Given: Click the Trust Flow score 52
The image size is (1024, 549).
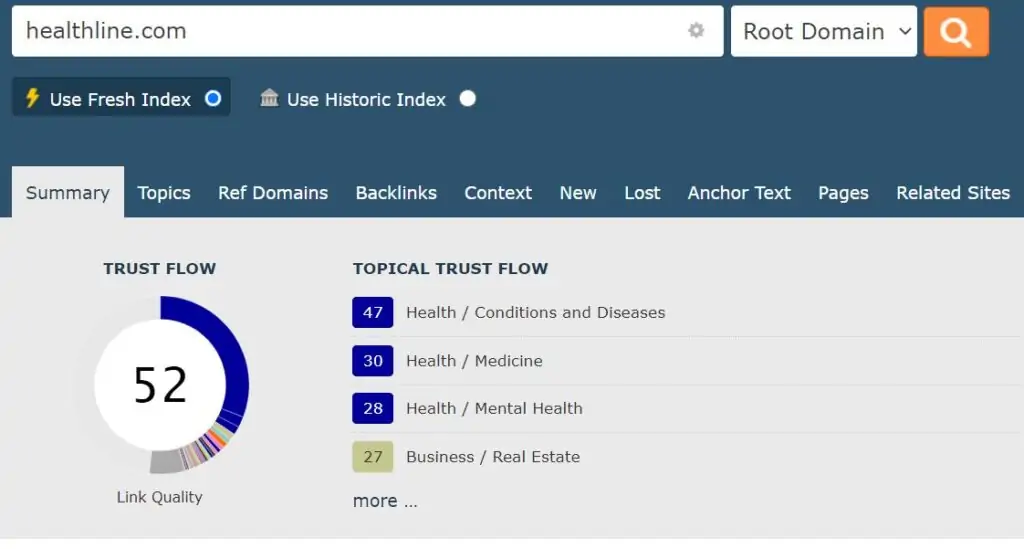Looking at the screenshot, I should tap(161, 384).
